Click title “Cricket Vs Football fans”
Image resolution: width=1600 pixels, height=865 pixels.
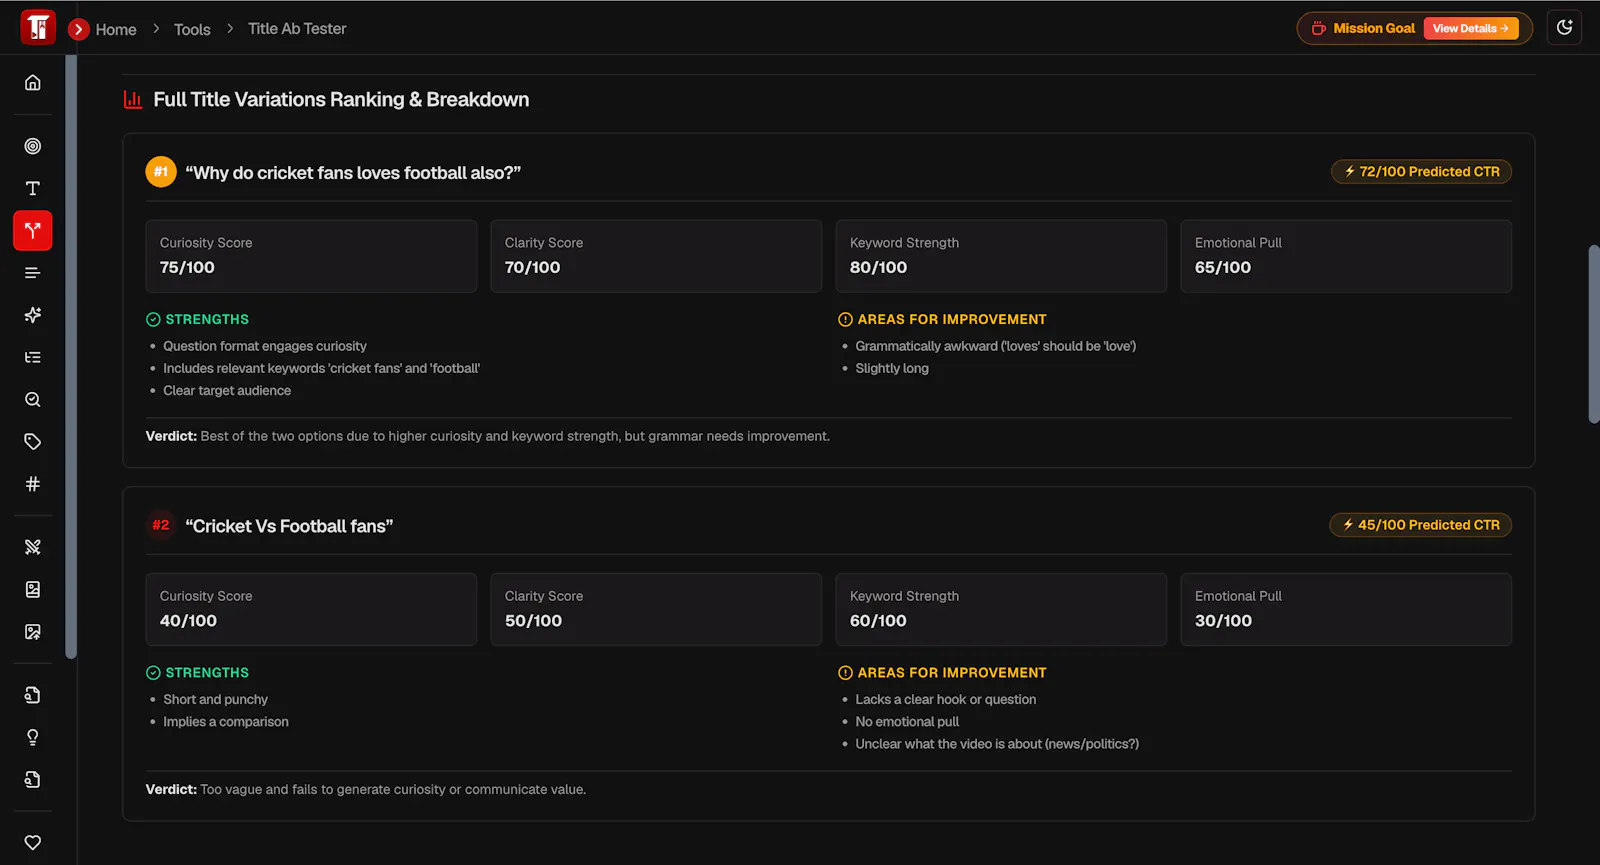click(289, 526)
